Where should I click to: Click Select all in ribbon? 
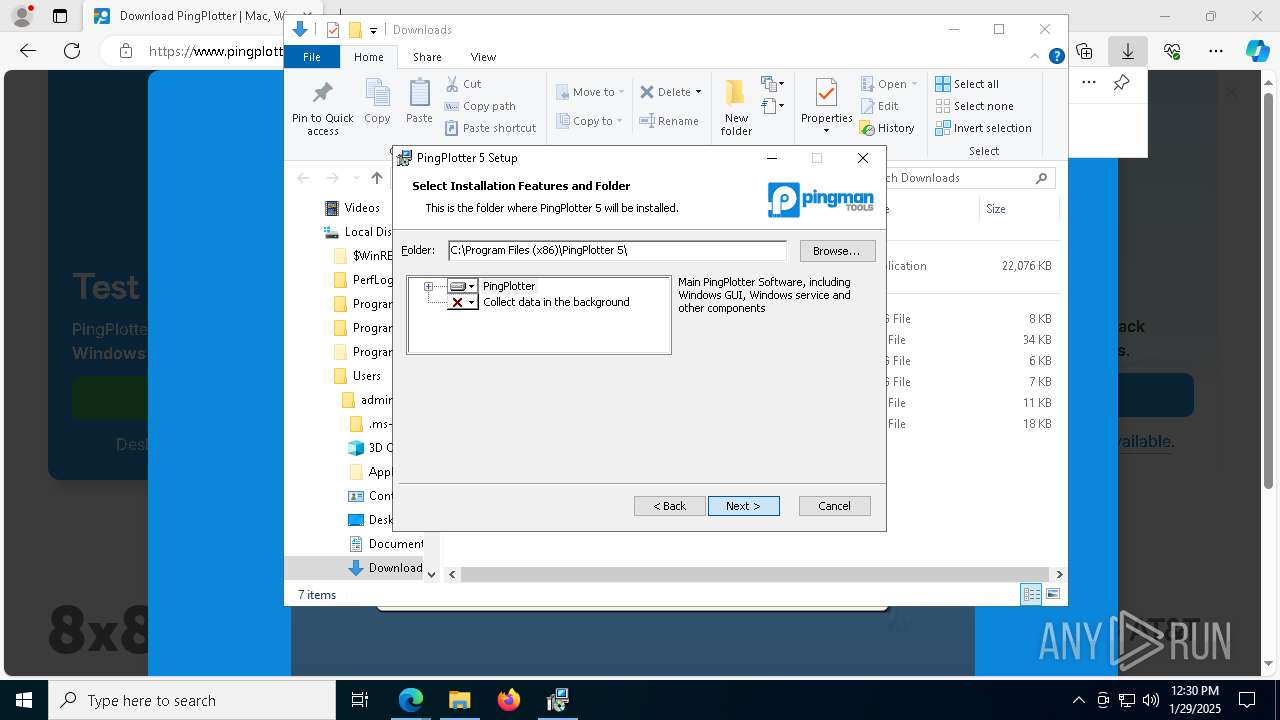click(967, 84)
